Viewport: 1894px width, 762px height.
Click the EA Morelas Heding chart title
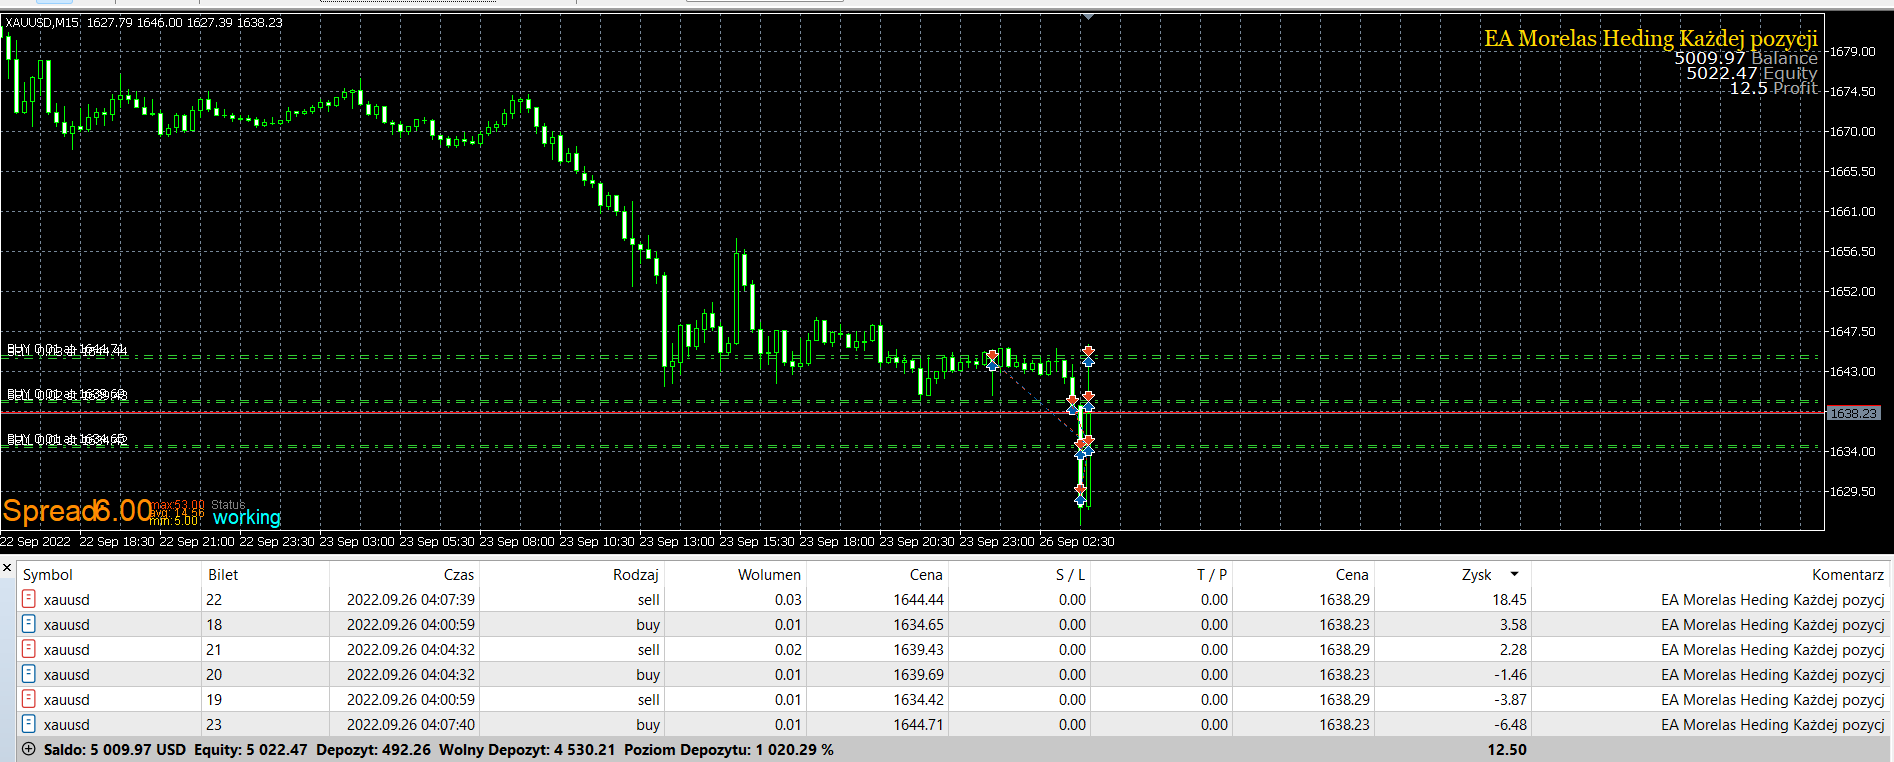point(1651,38)
